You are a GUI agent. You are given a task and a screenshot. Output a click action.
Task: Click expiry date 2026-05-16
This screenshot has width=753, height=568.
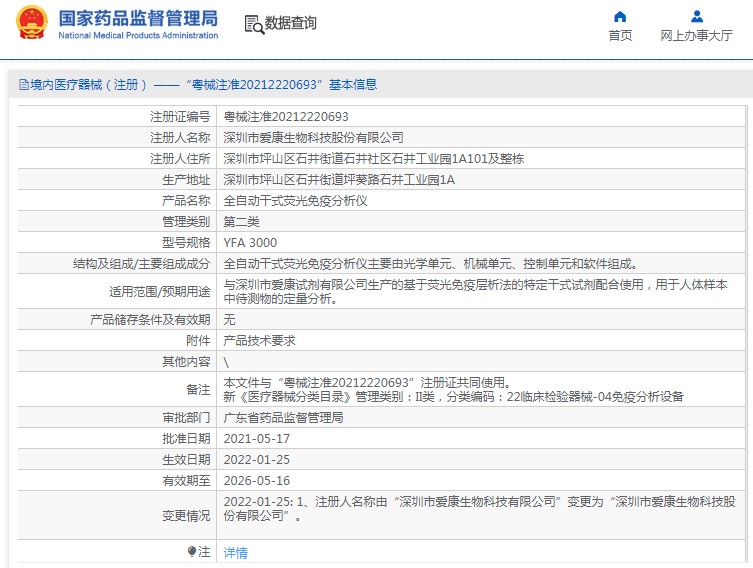256,481
